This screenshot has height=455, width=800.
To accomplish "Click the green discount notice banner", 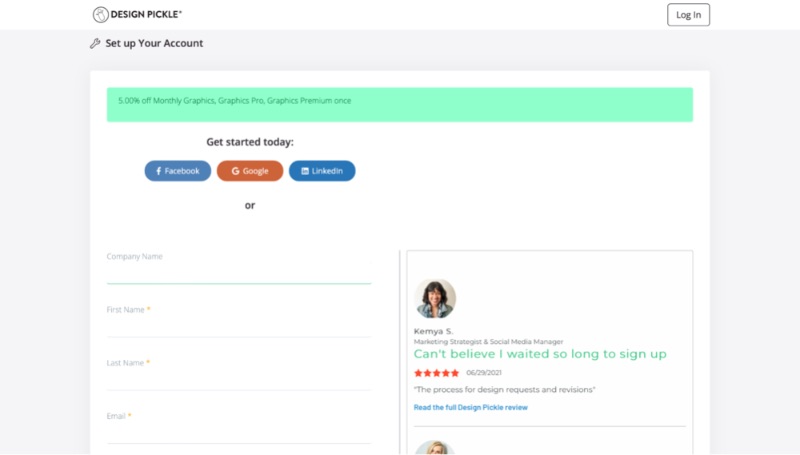I will tap(399, 105).
